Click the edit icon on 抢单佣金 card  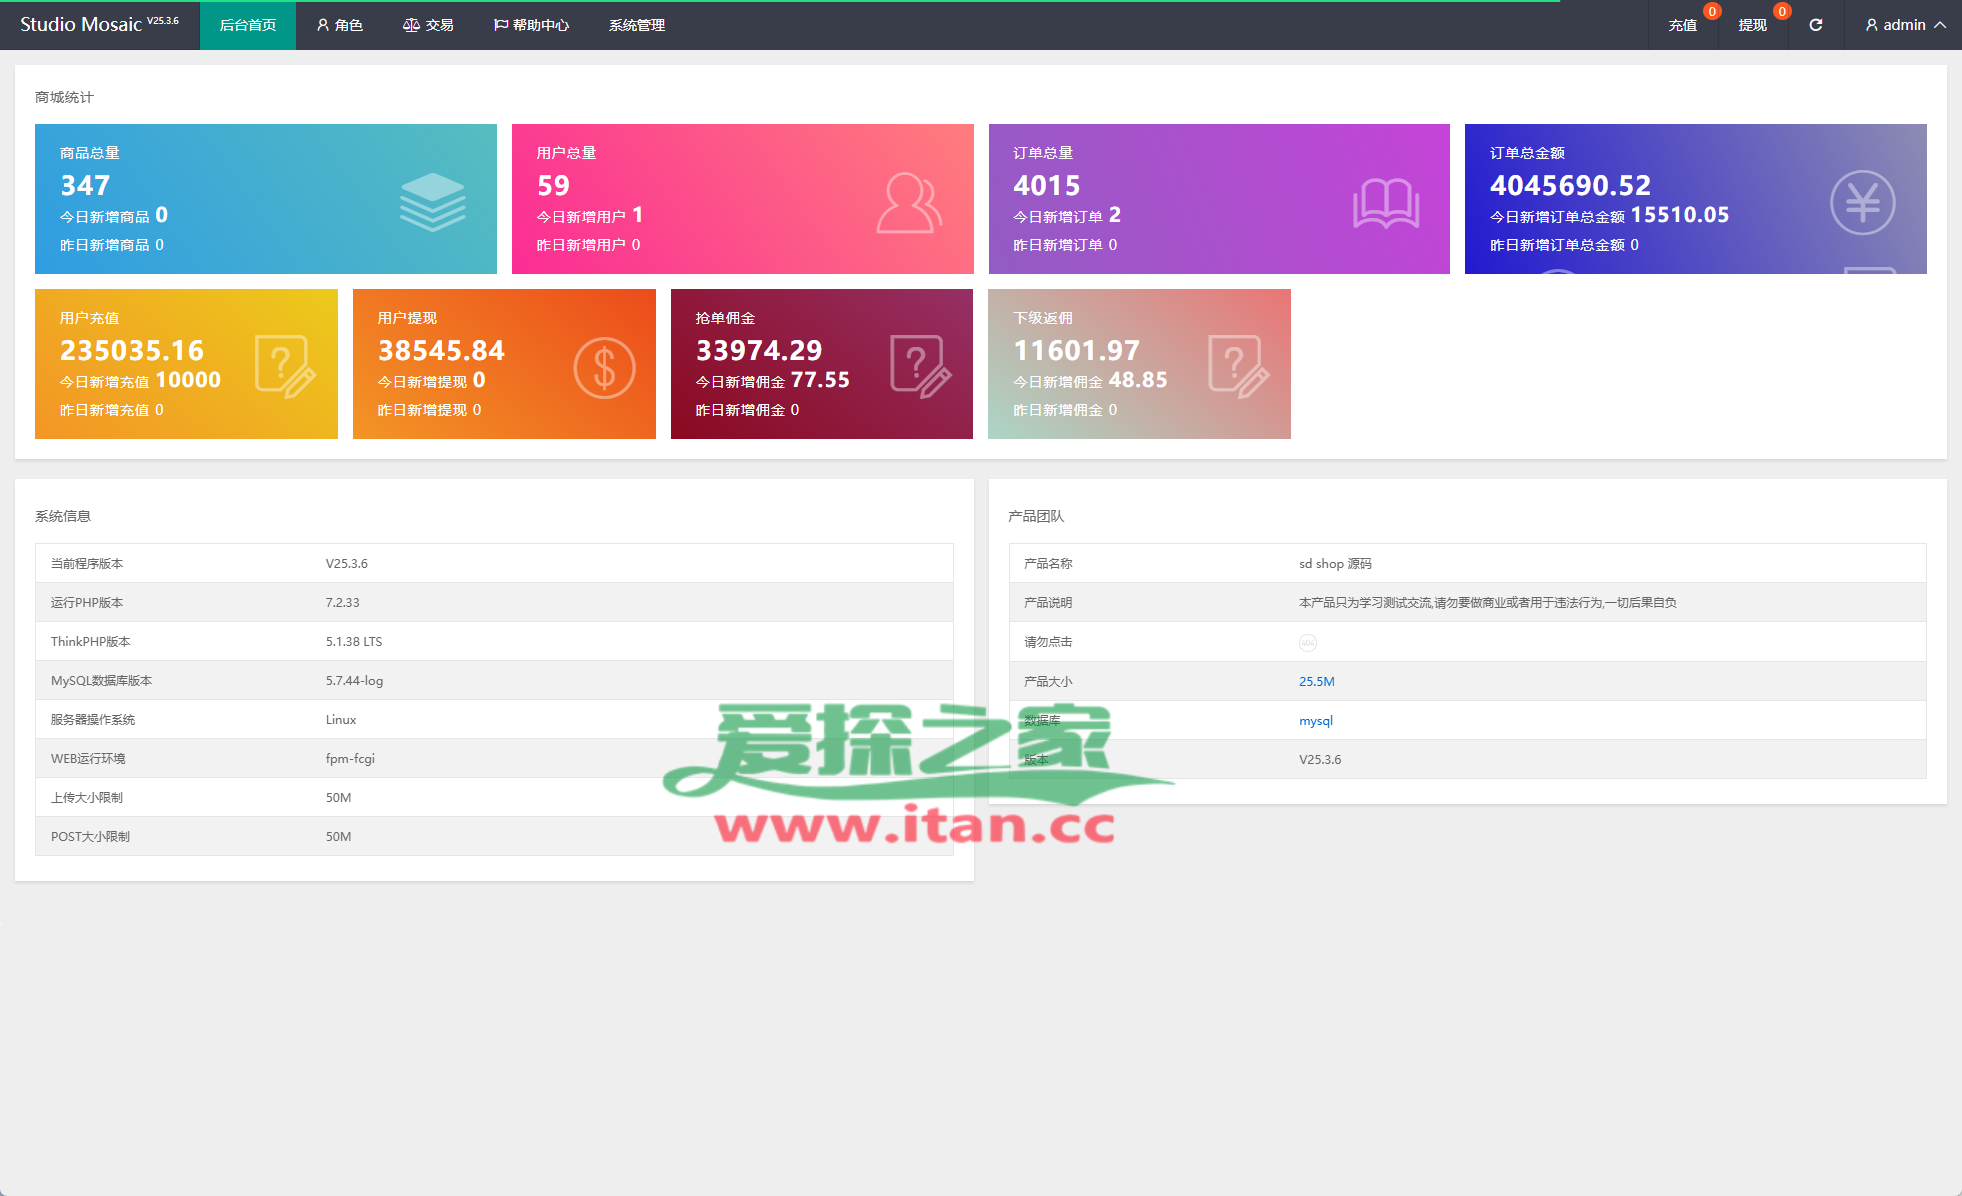pyautogui.click(x=920, y=367)
